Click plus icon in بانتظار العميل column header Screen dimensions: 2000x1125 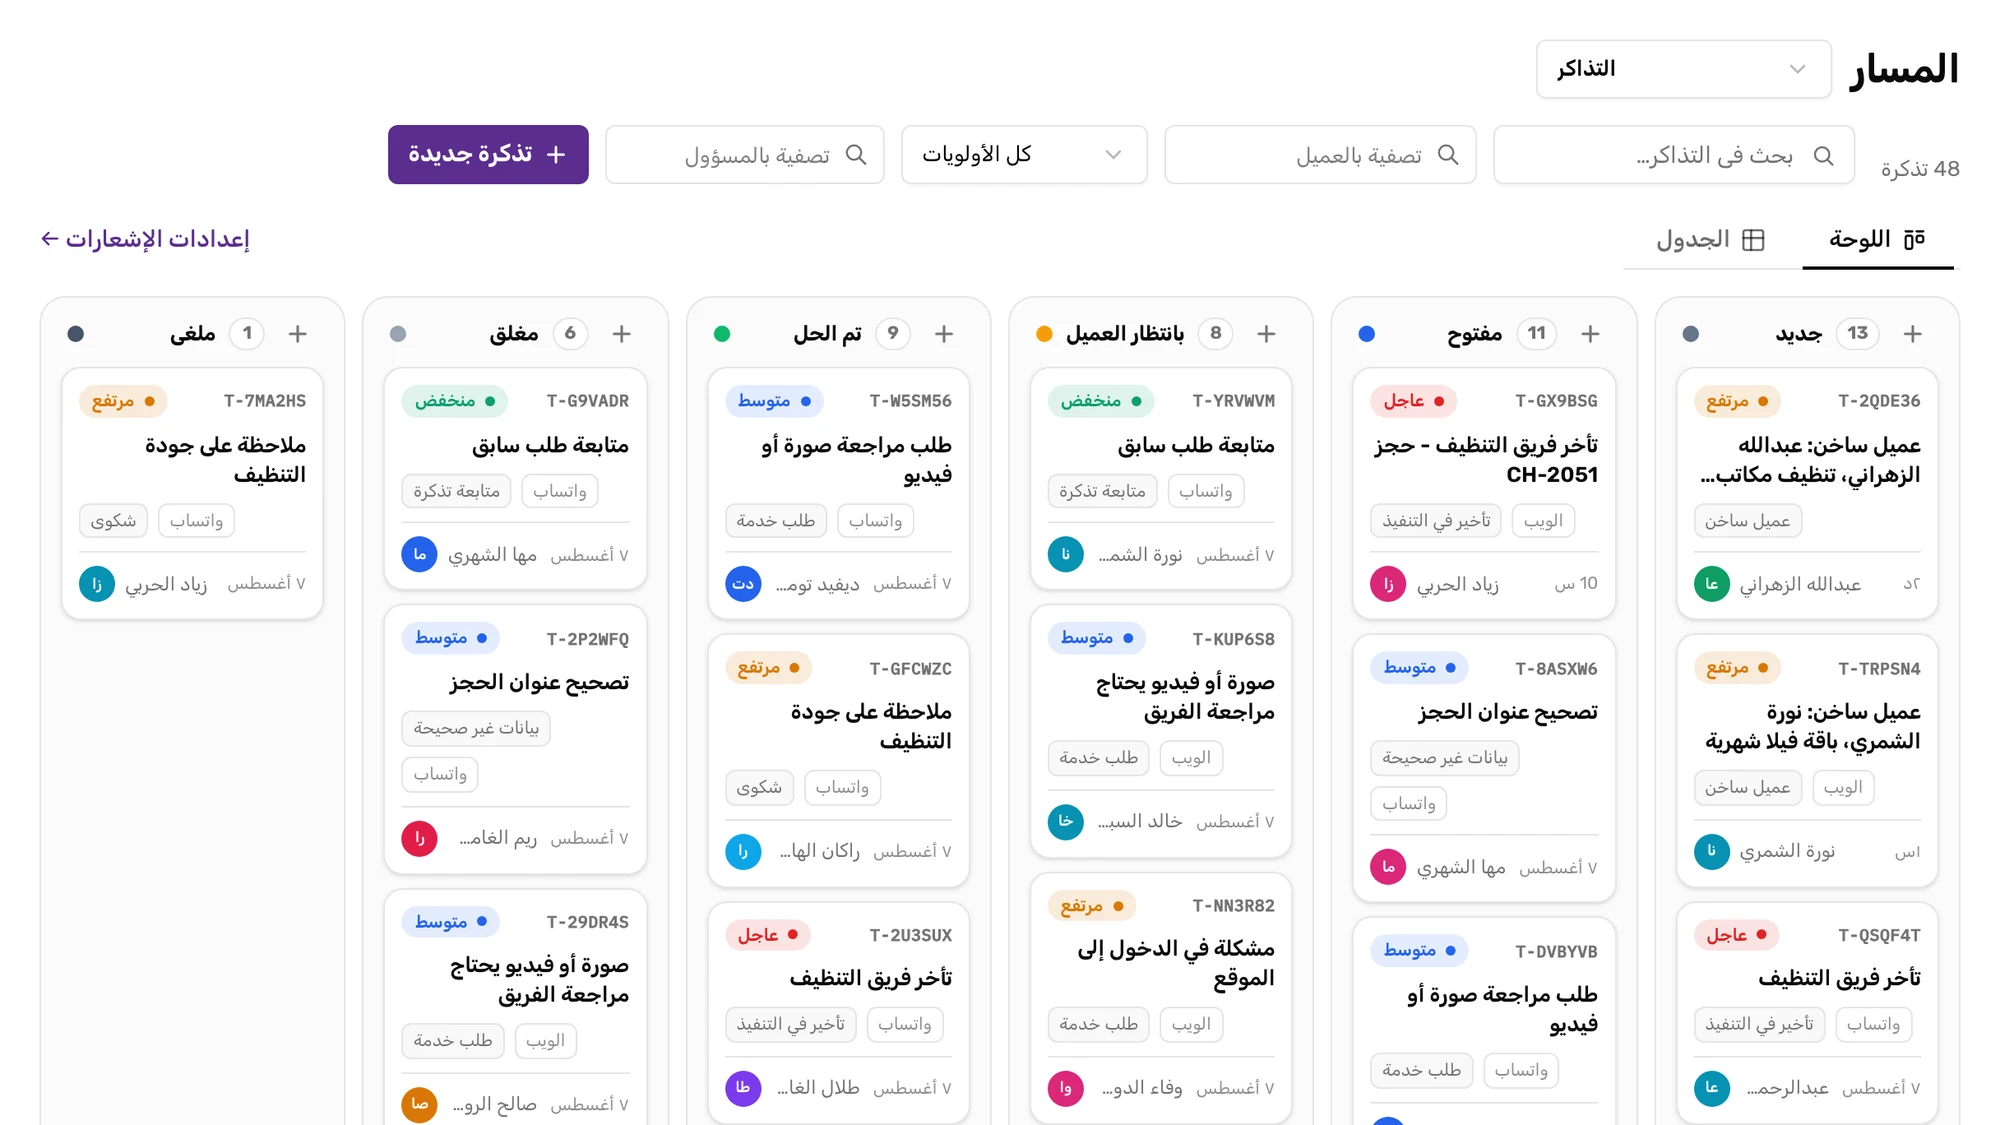tap(1266, 334)
